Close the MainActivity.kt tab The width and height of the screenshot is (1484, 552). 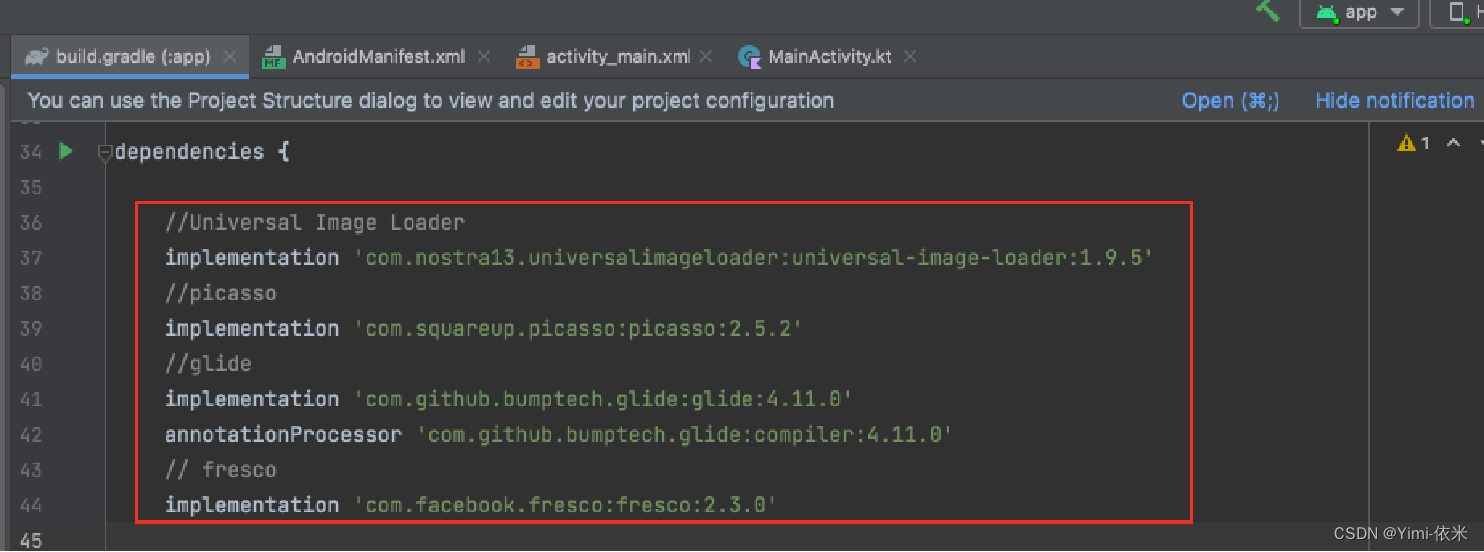tap(910, 57)
